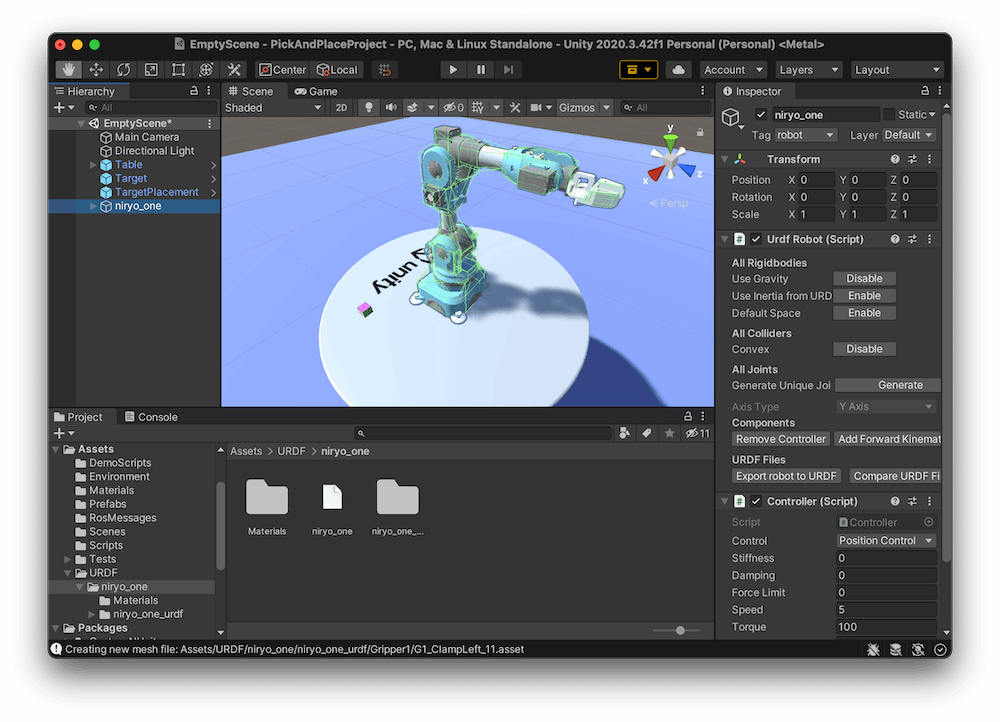Select the Transform tool

click(x=206, y=70)
